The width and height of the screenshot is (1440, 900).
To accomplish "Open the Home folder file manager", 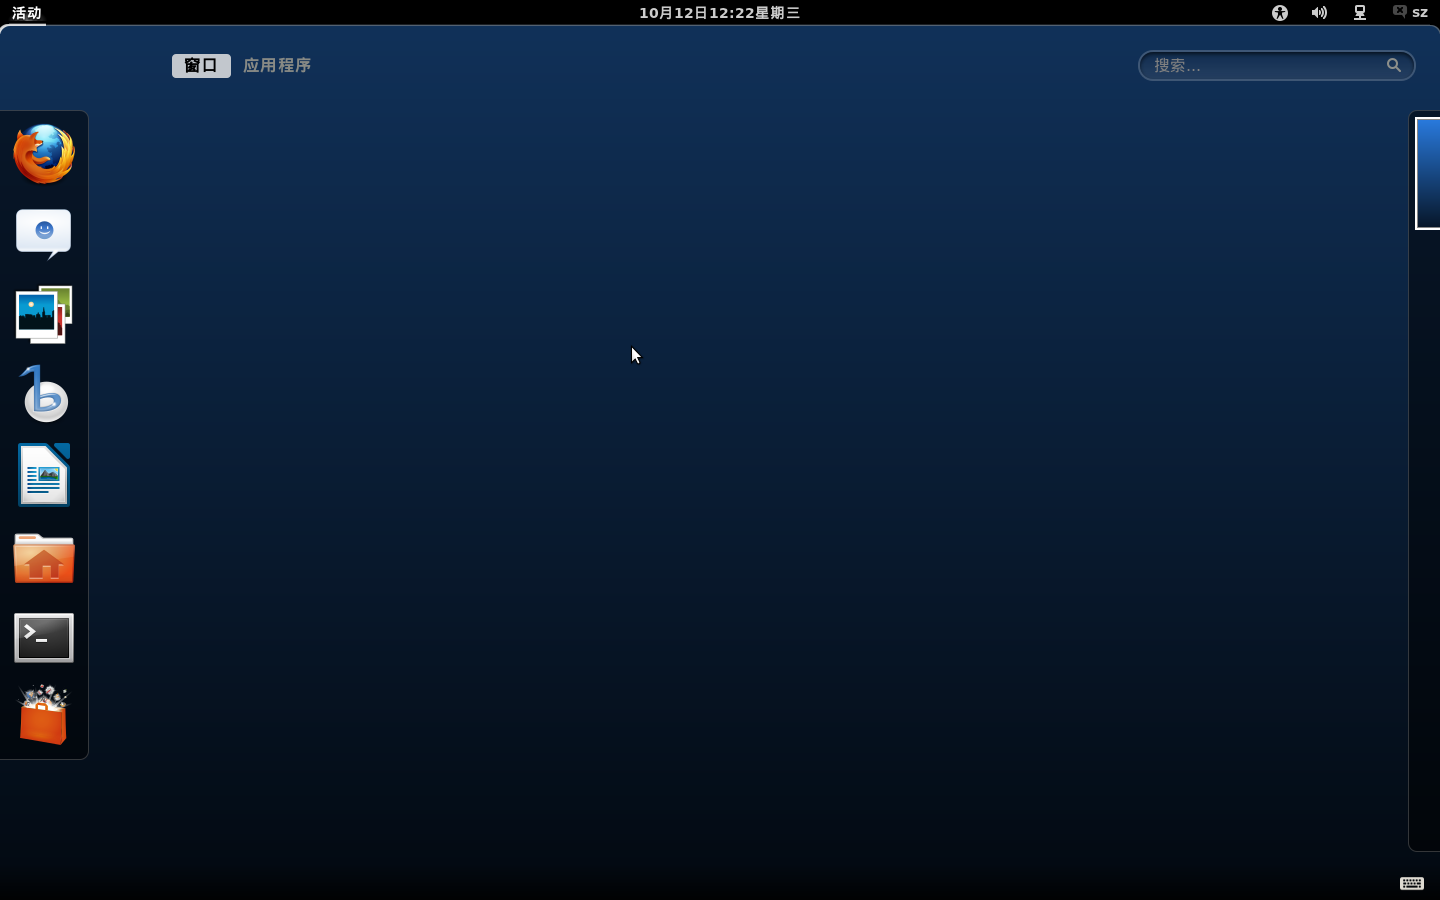I will tap(44, 558).
